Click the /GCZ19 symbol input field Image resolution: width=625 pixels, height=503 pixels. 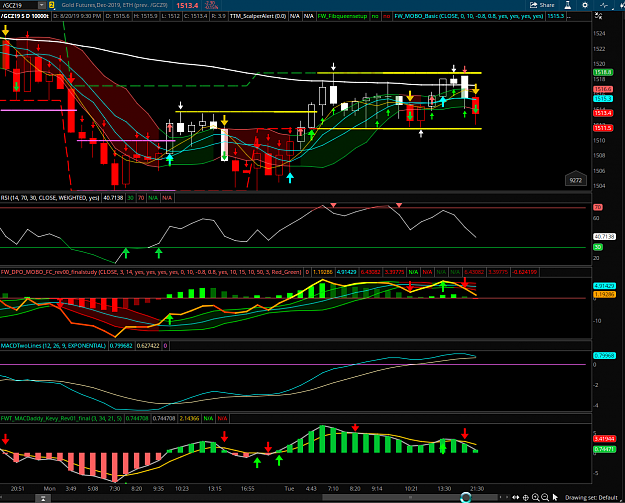click(x=19, y=5)
